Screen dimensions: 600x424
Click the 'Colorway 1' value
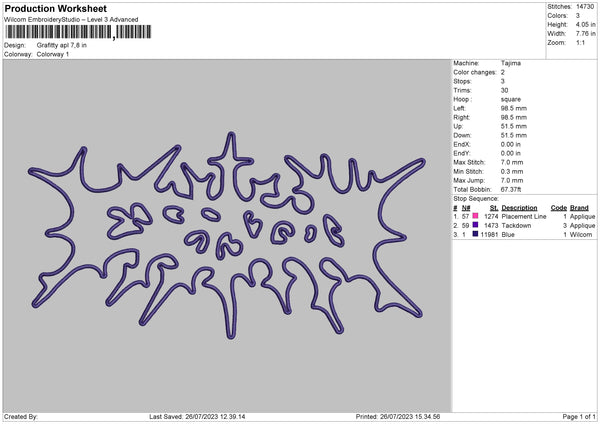pyautogui.click(x=53, y=54)
